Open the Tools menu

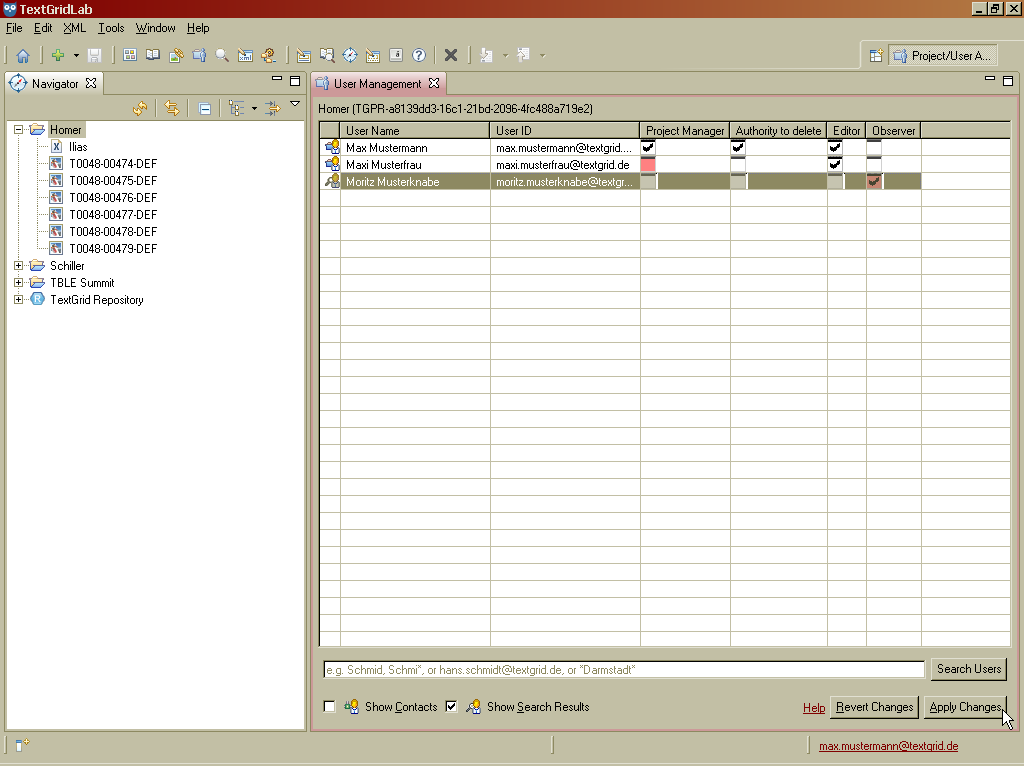pos(111,28)
